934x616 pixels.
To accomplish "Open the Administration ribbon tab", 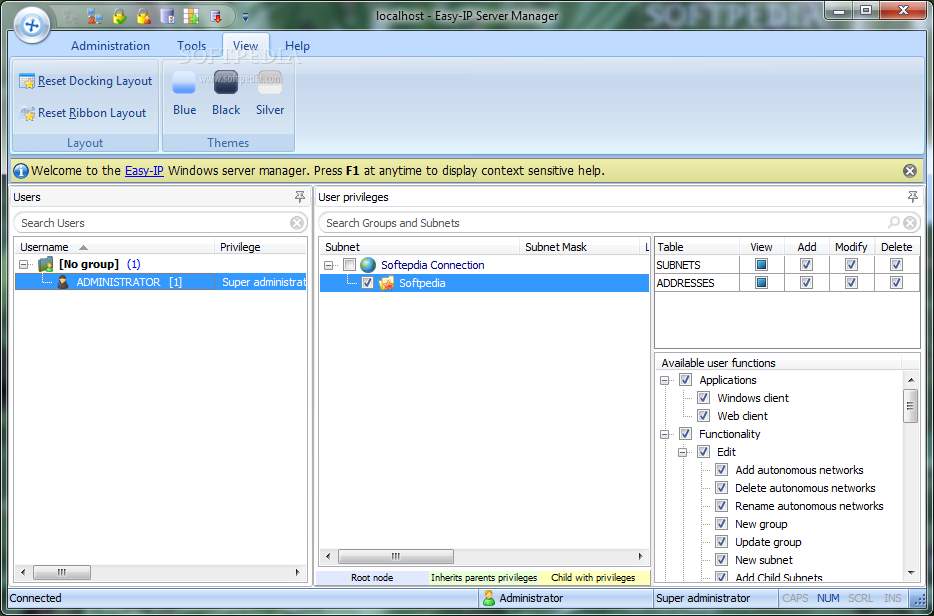I will click(x=110, y=46).
